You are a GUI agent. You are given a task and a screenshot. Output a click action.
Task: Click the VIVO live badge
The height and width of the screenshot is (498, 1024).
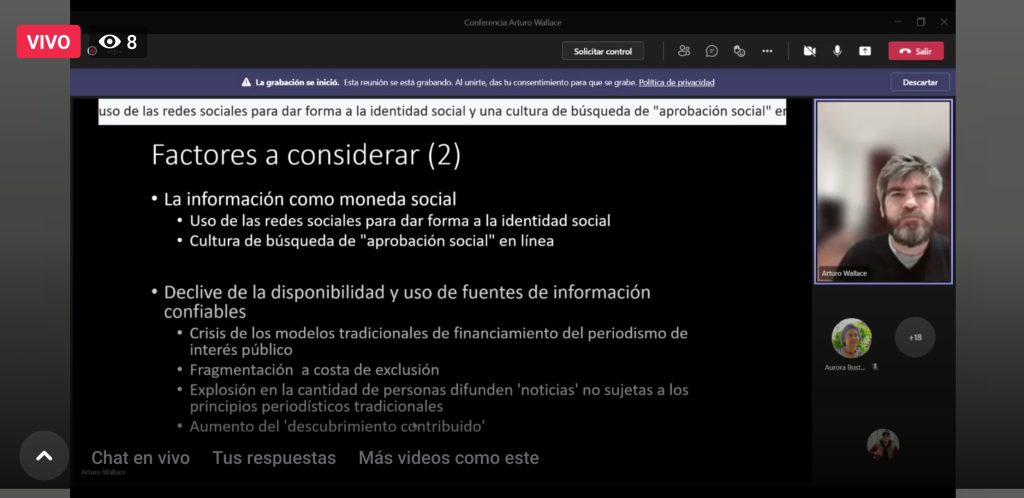tap(48, 42)
